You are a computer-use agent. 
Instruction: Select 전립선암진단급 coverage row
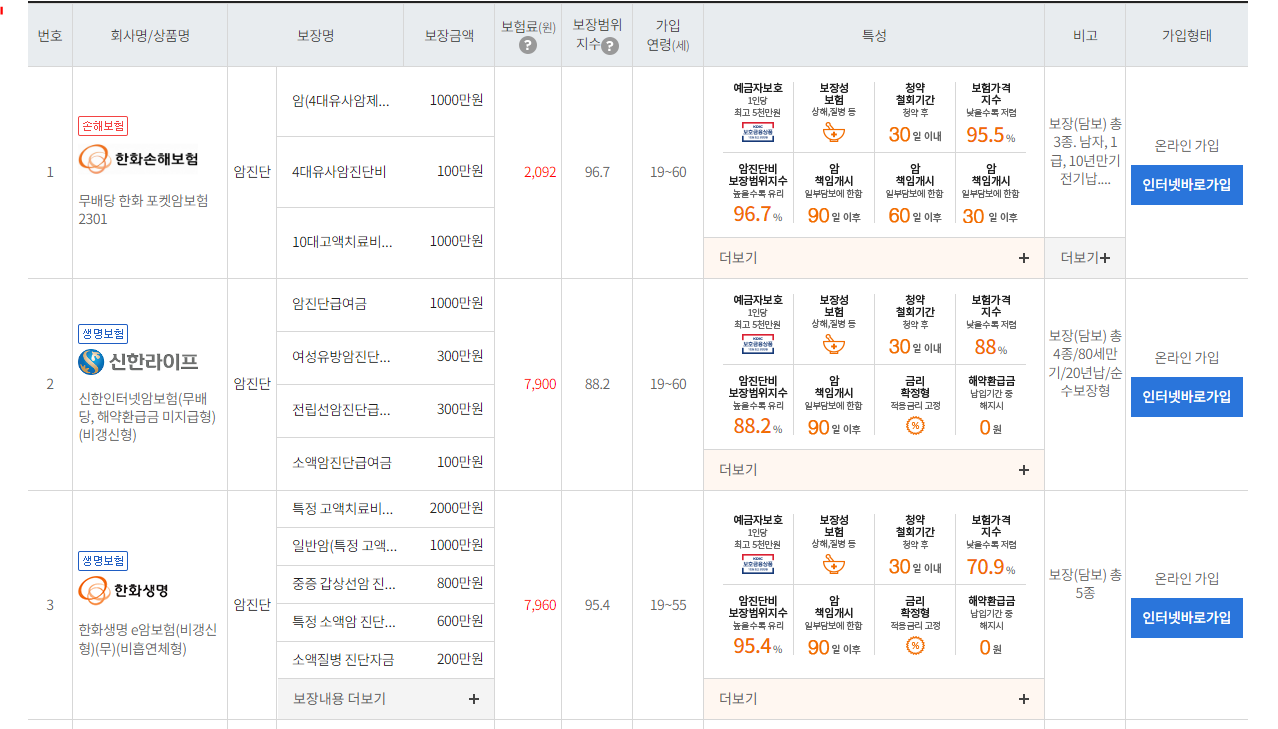click(x=386, y=410)
